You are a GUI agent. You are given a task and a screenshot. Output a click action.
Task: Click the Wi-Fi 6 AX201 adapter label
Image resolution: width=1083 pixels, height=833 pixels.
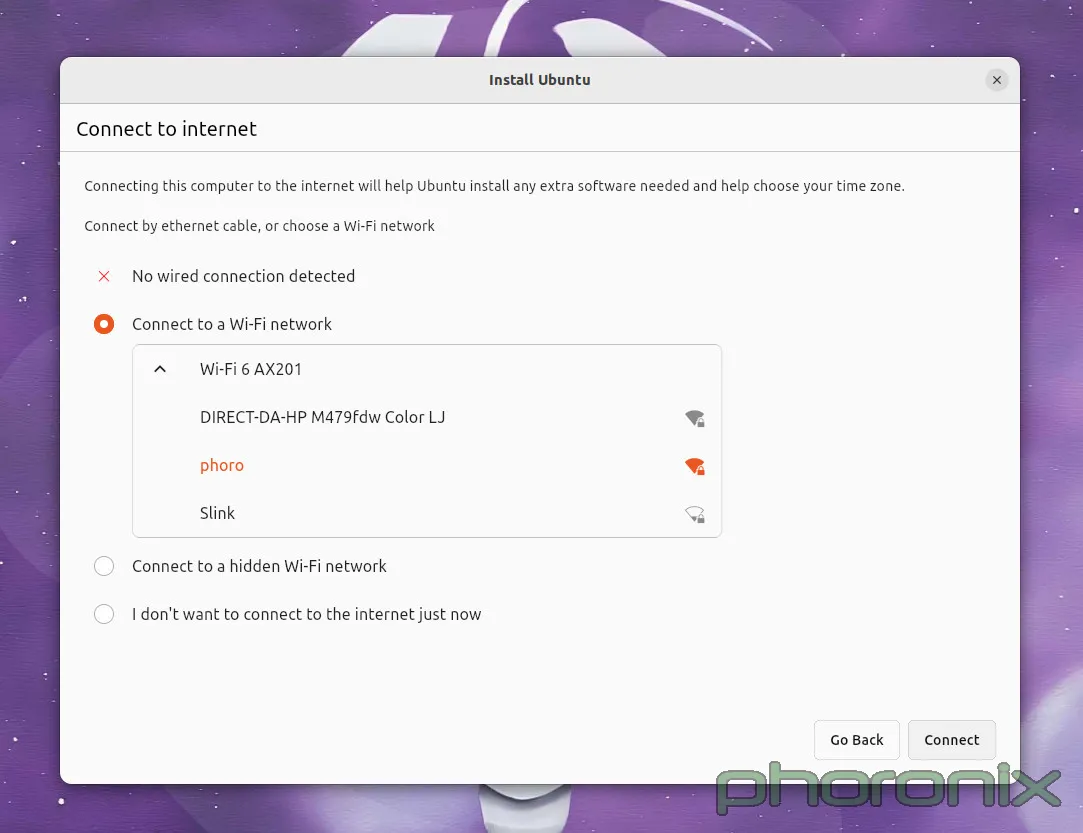click(251, 370)
